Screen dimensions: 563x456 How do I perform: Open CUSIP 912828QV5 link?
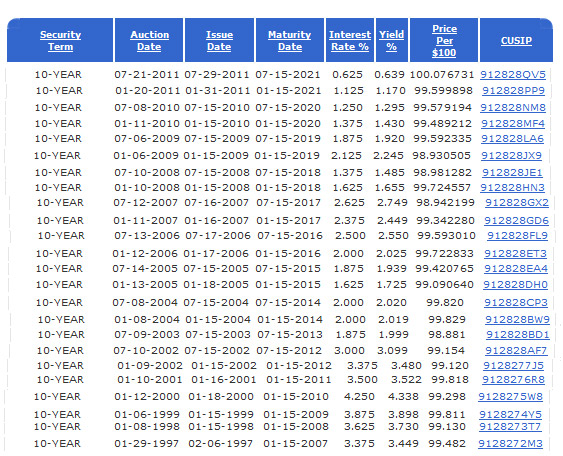513,75
